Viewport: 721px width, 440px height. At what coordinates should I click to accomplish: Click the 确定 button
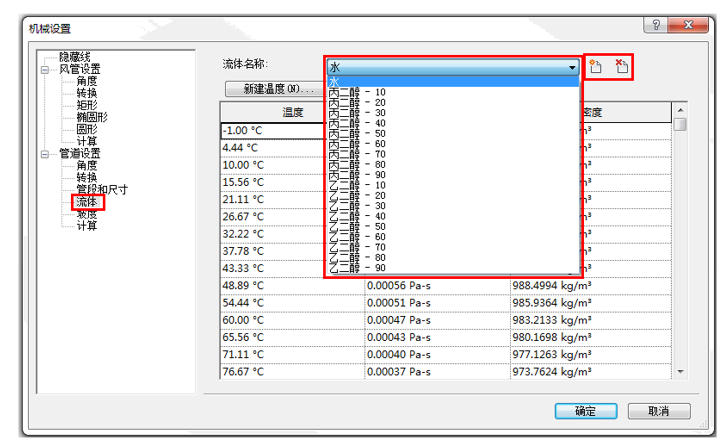(586, 411)
